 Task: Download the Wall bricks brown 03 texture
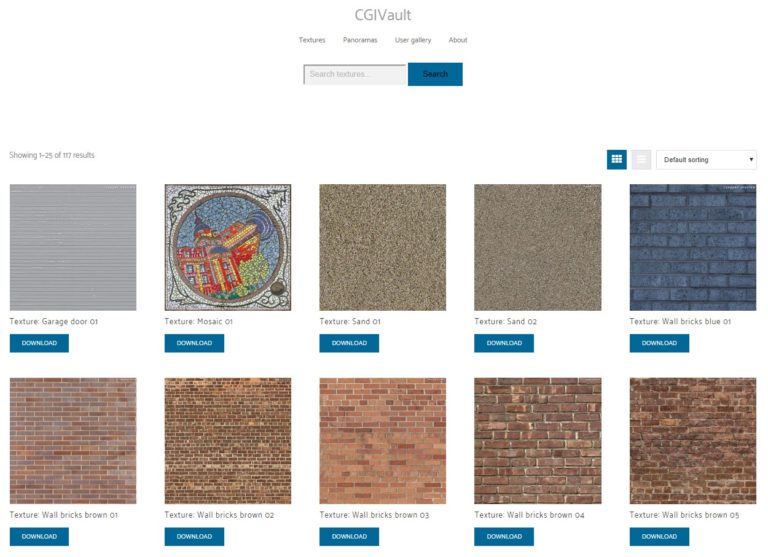349,536
